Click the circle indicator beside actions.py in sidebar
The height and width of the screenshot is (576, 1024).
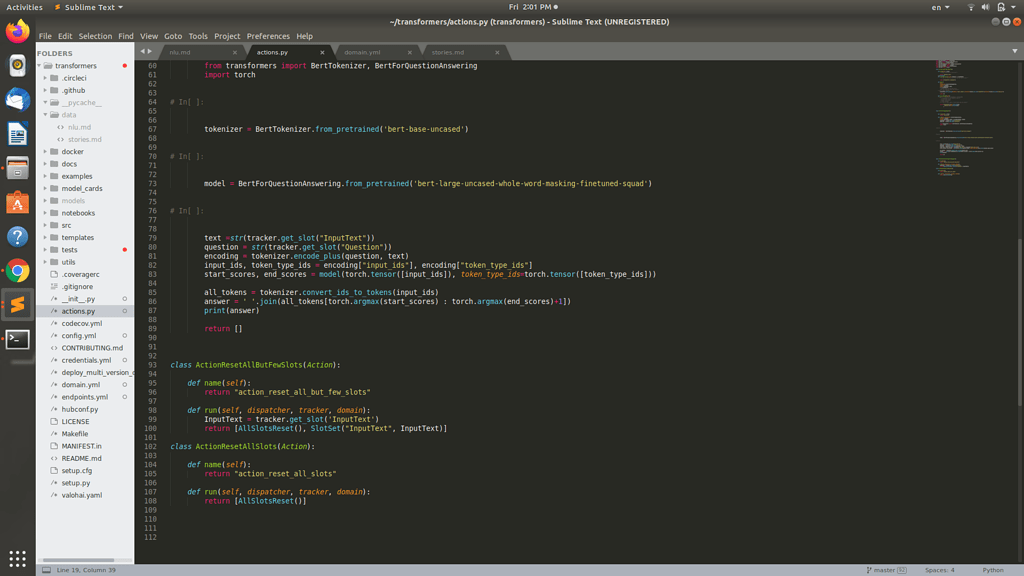click(x=124, y=311)
